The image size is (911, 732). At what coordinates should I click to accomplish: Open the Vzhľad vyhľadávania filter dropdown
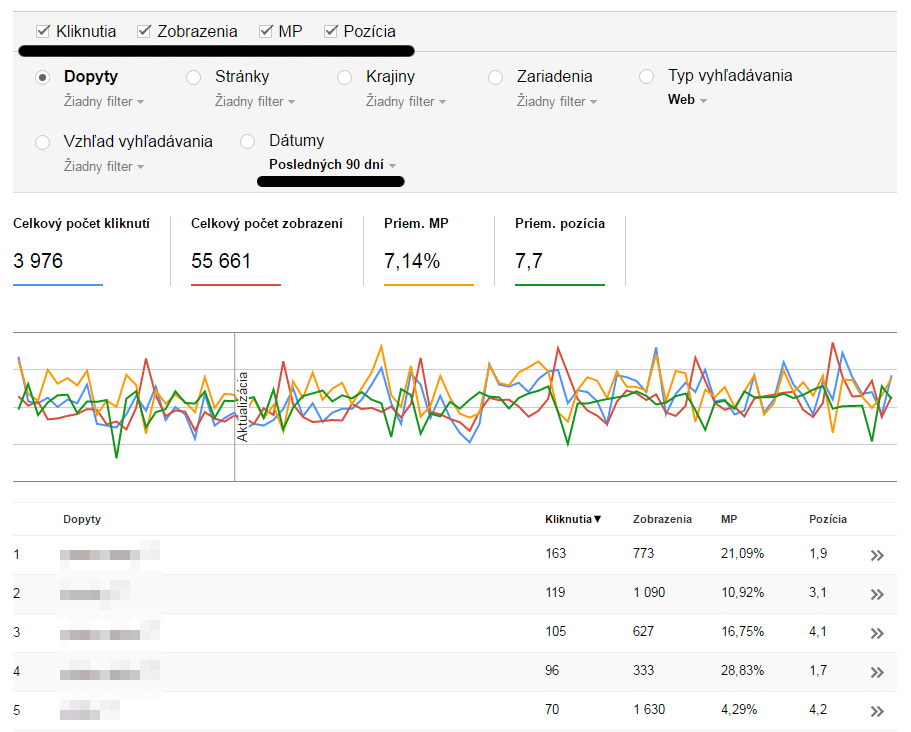click(x=104, y=167)
